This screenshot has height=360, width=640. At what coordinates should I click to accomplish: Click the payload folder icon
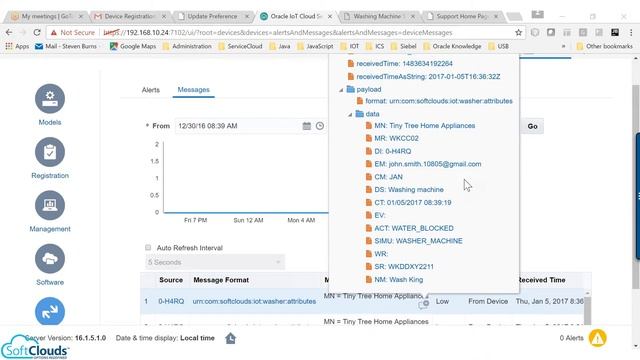(350, 89)
